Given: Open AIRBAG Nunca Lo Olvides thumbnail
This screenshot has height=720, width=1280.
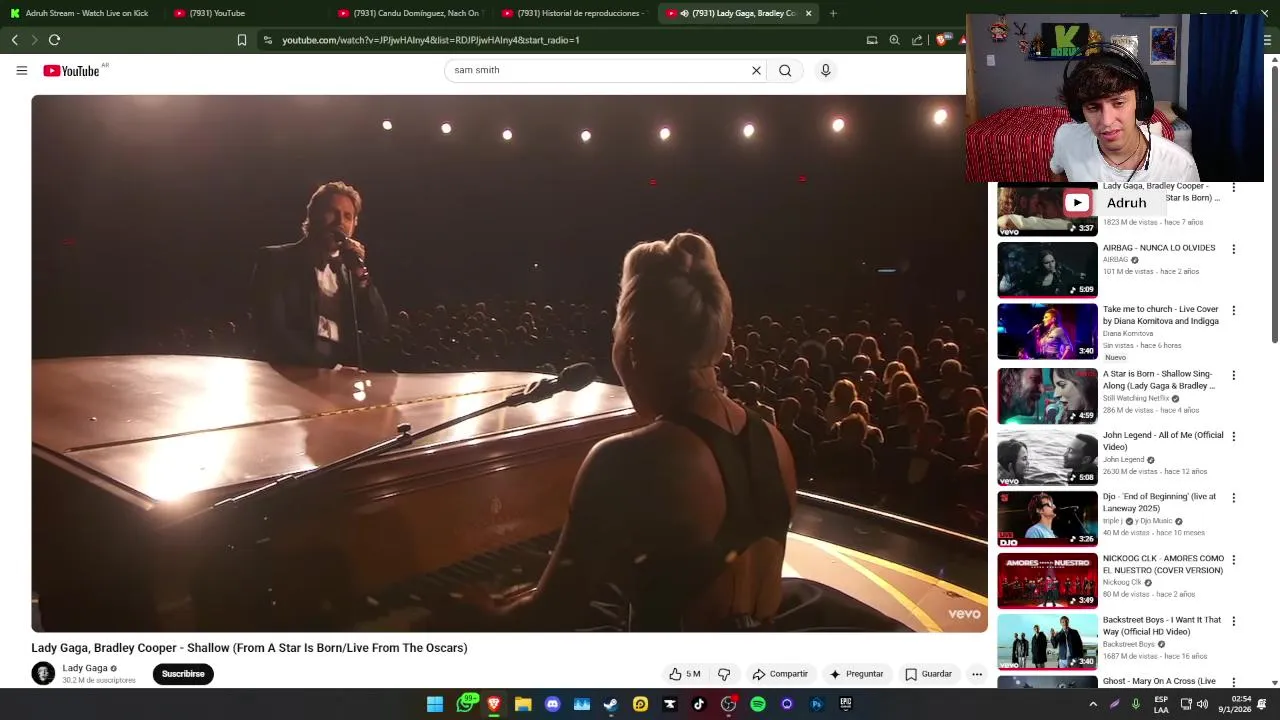Looking at the screenshot, I should point(1047,270).
